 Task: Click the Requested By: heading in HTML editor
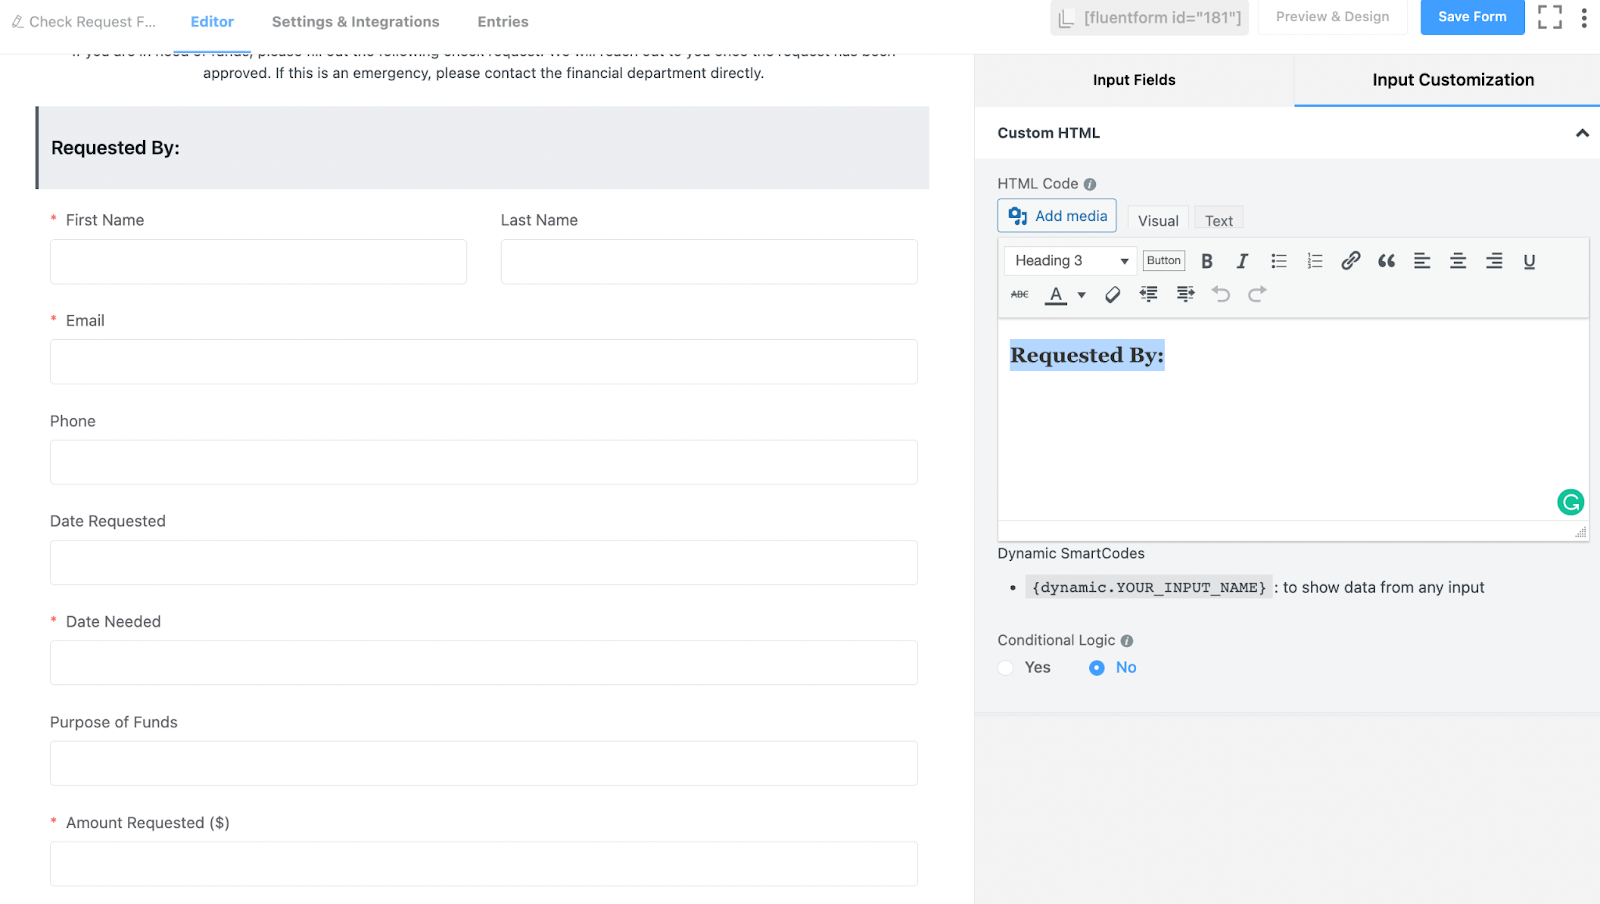[x=1087, y=355]
